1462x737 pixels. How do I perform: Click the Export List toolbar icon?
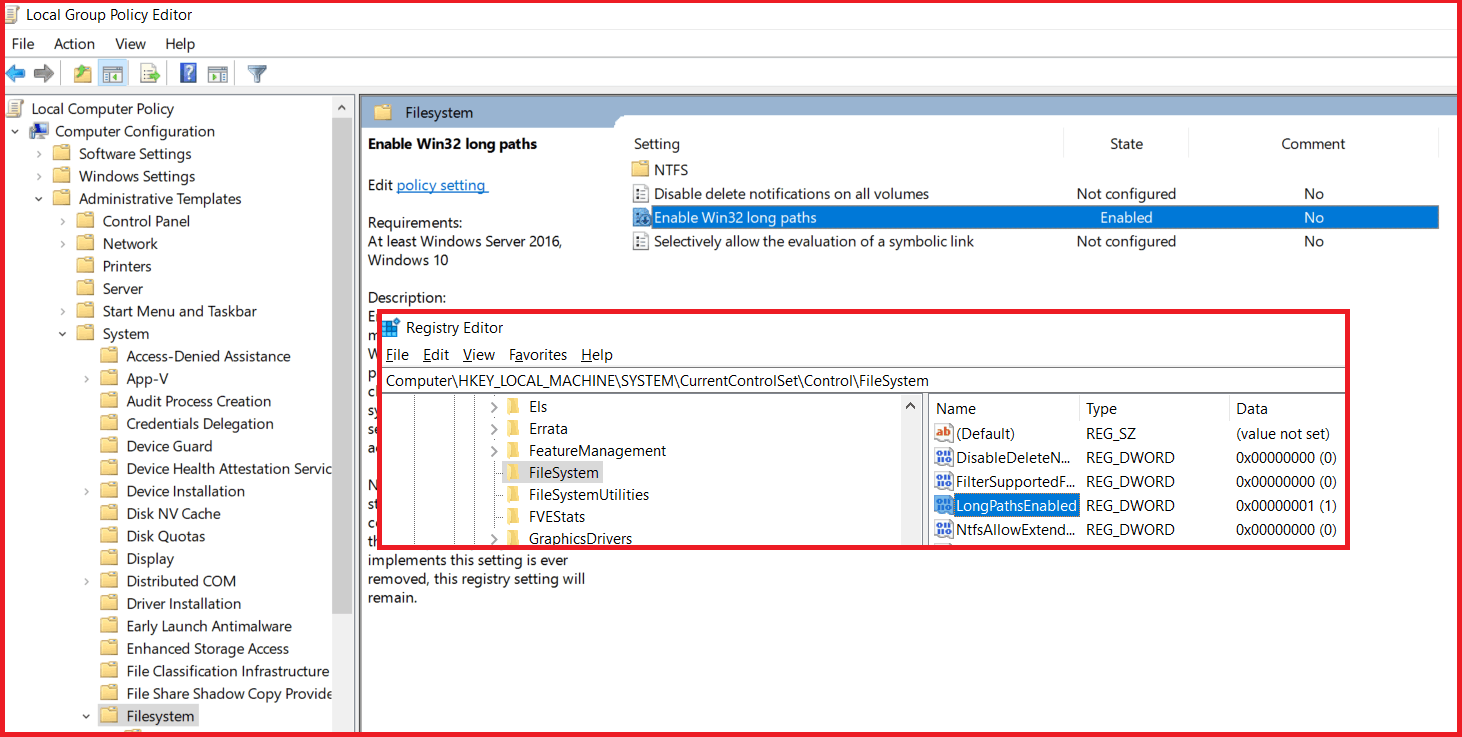coord(150,73)
